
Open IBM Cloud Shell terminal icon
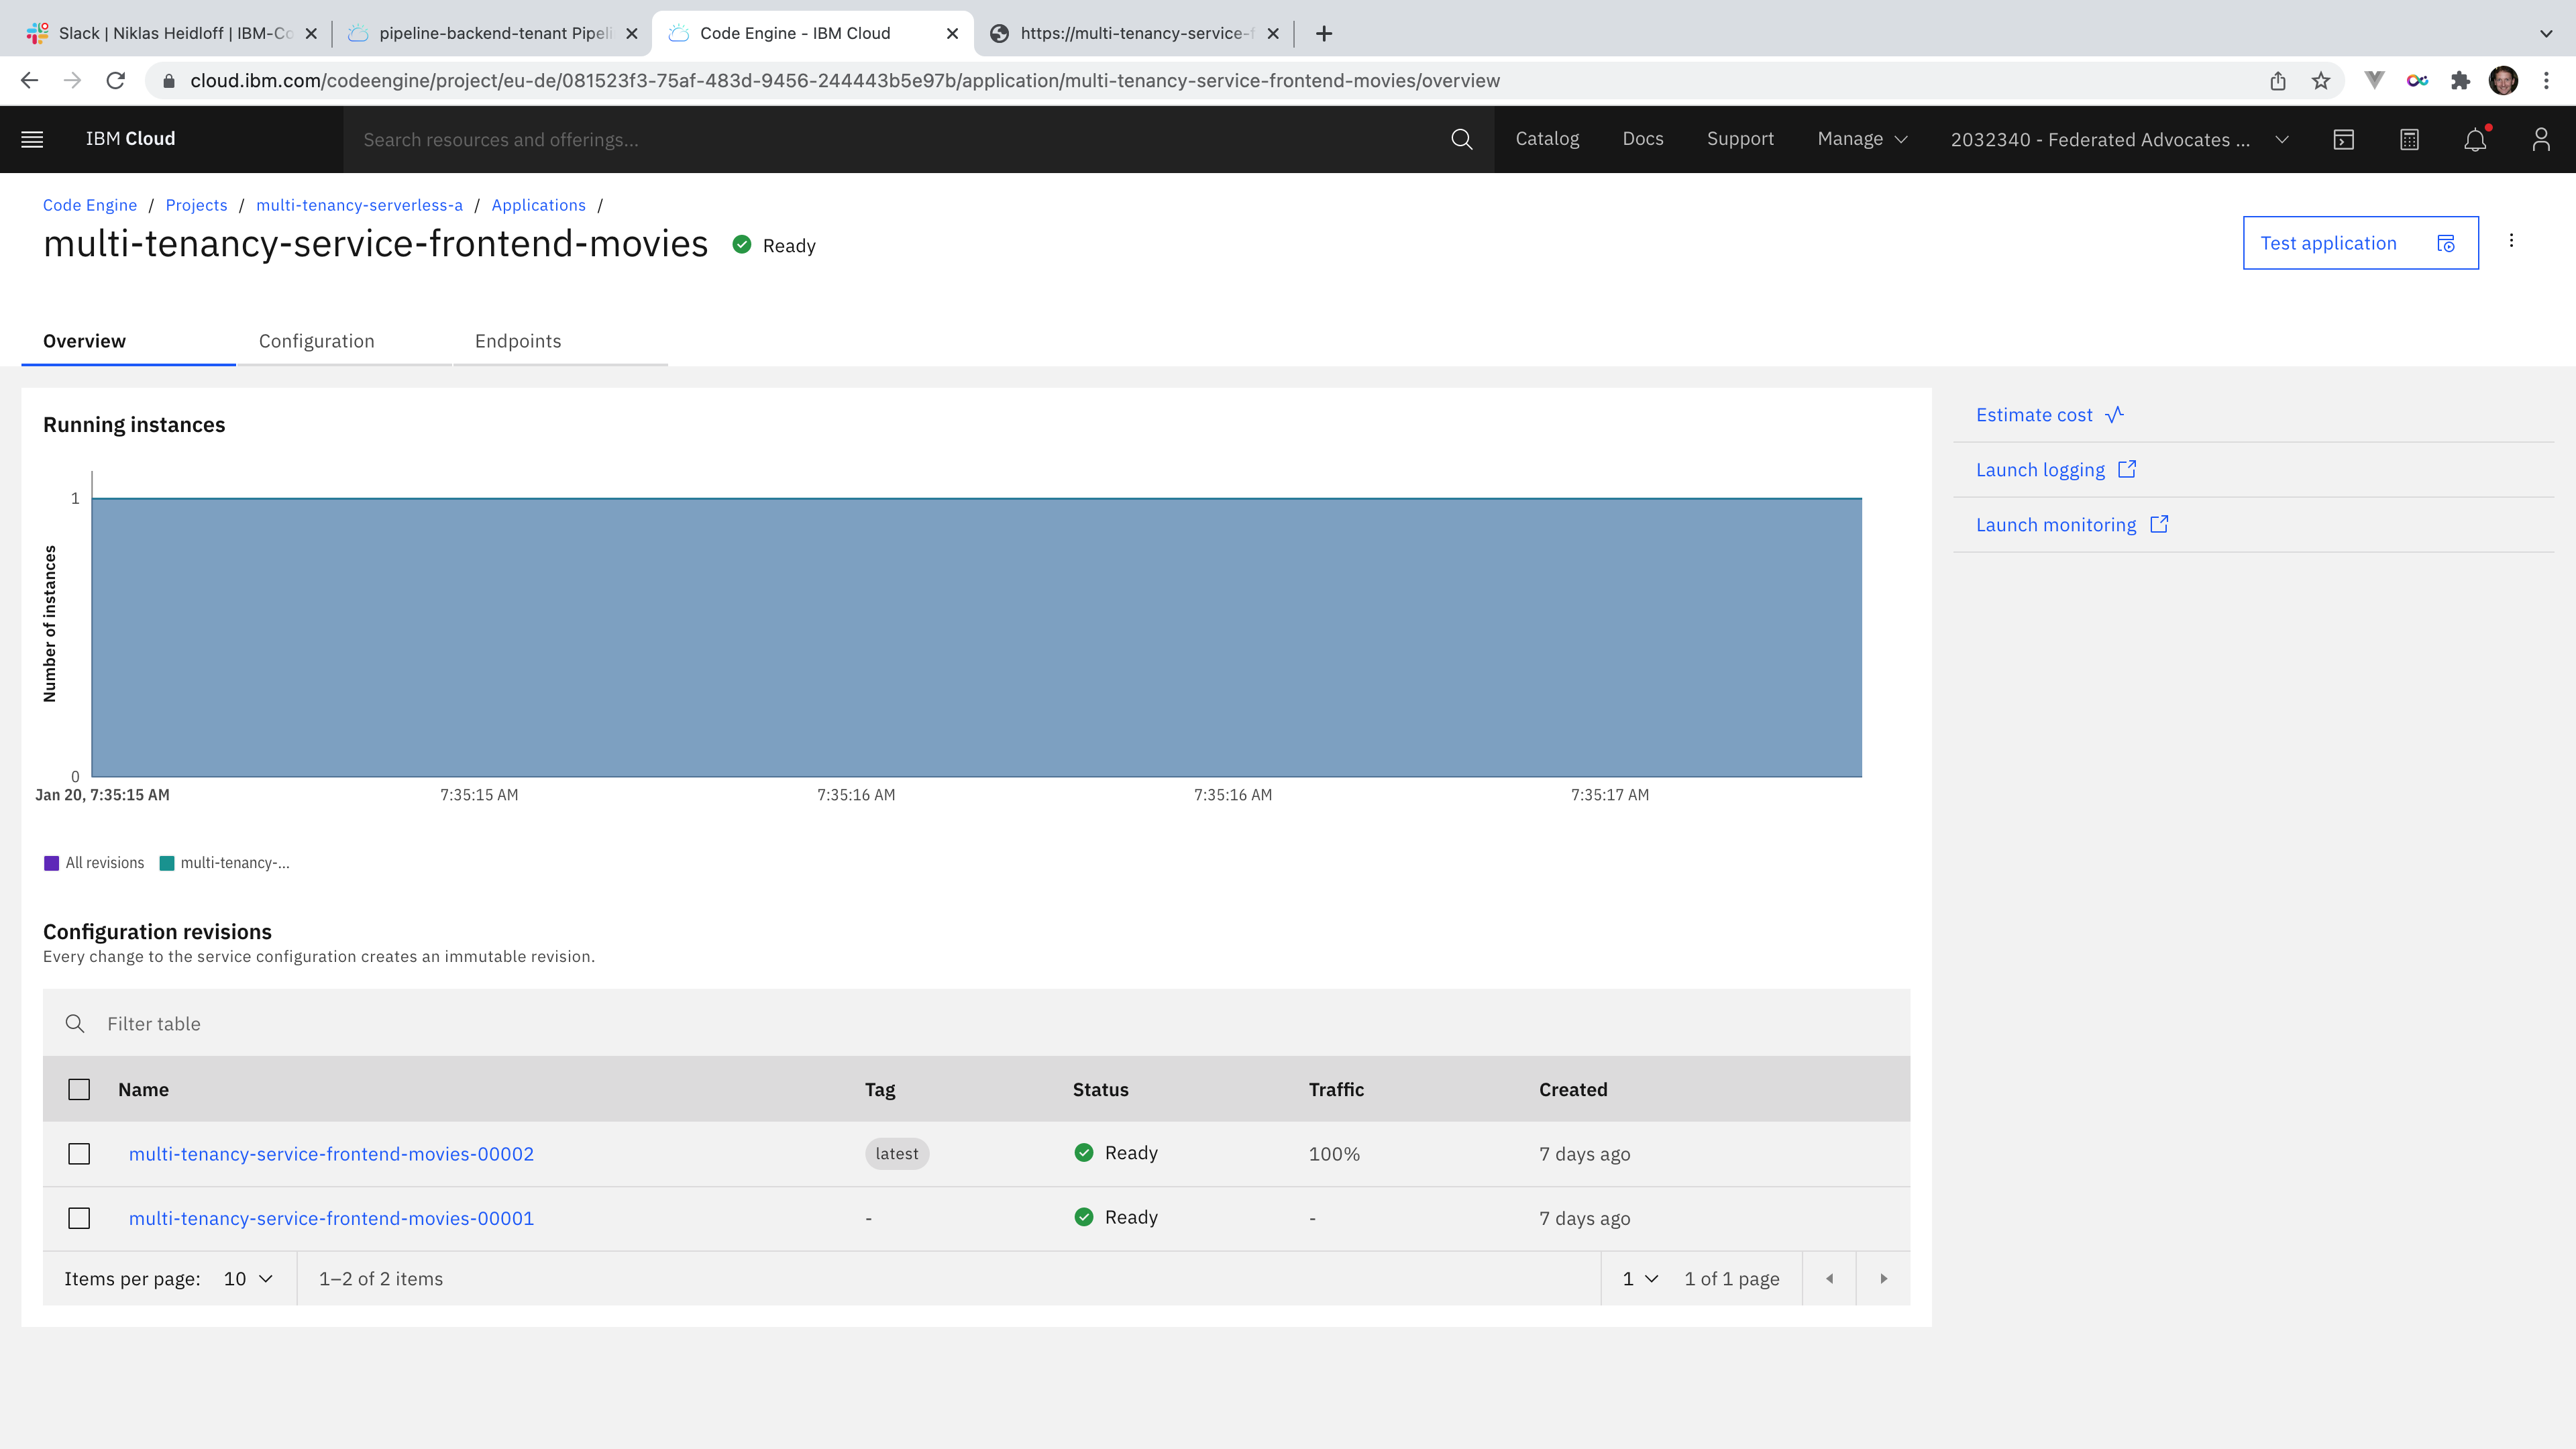2343,139
